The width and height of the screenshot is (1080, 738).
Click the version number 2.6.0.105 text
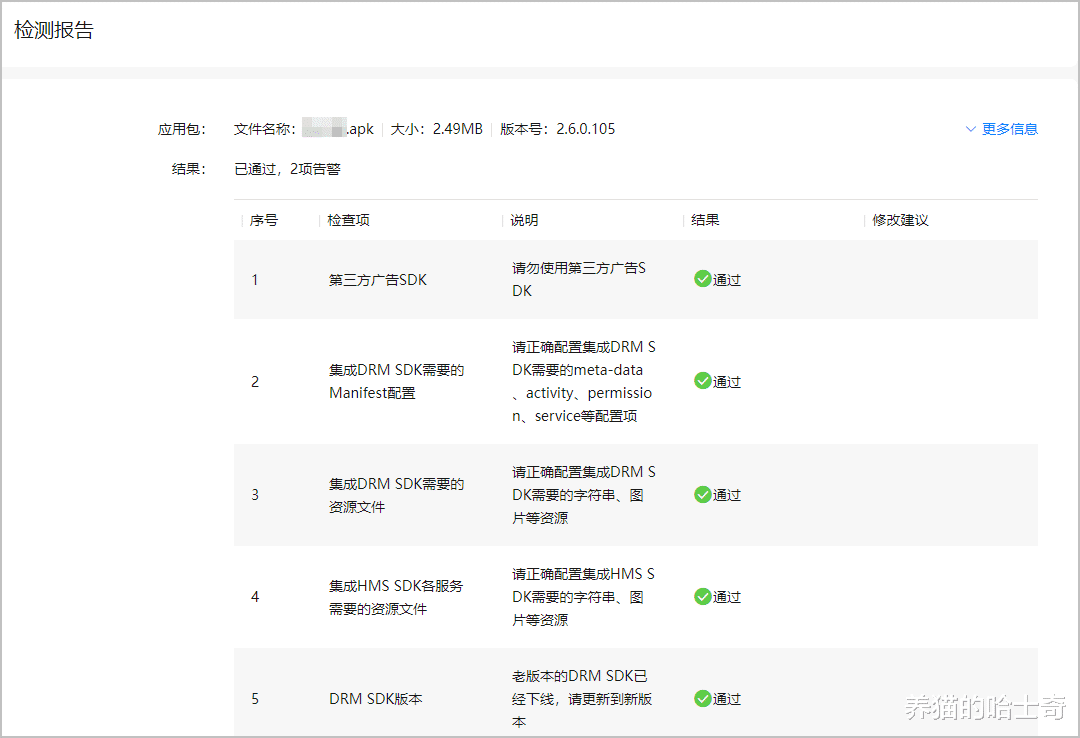pos(586,129)
